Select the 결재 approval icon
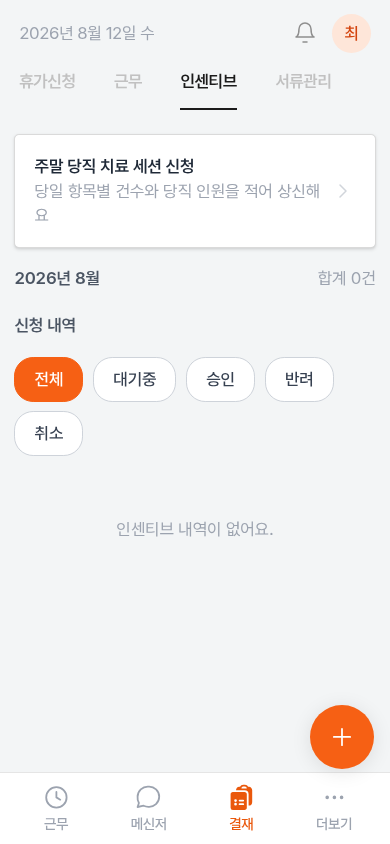 tap(241, 797)
